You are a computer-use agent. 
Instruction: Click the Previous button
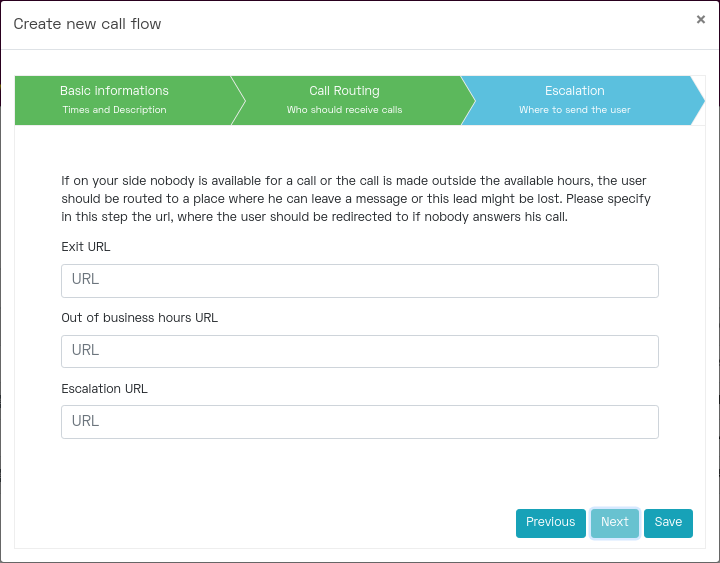(x=551, y=523)
